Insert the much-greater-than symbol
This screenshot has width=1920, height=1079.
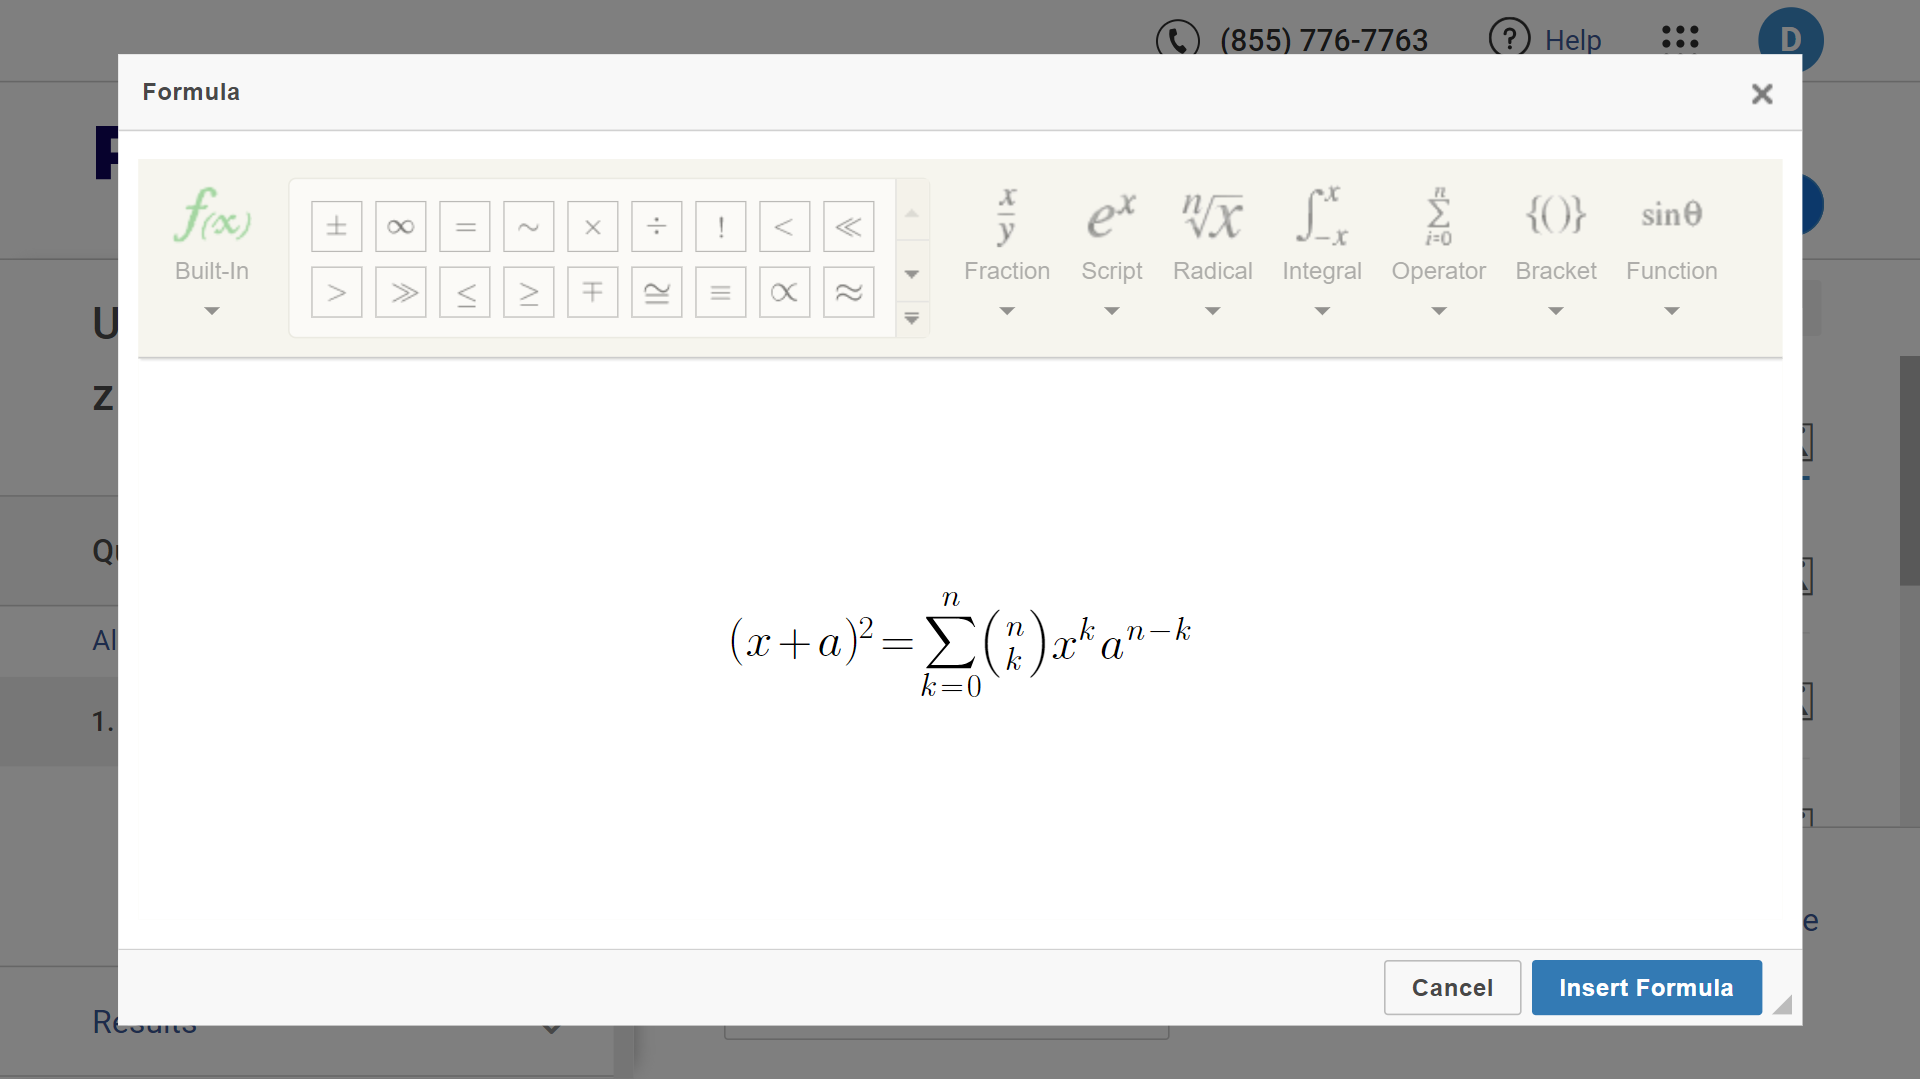click(400, 293)
